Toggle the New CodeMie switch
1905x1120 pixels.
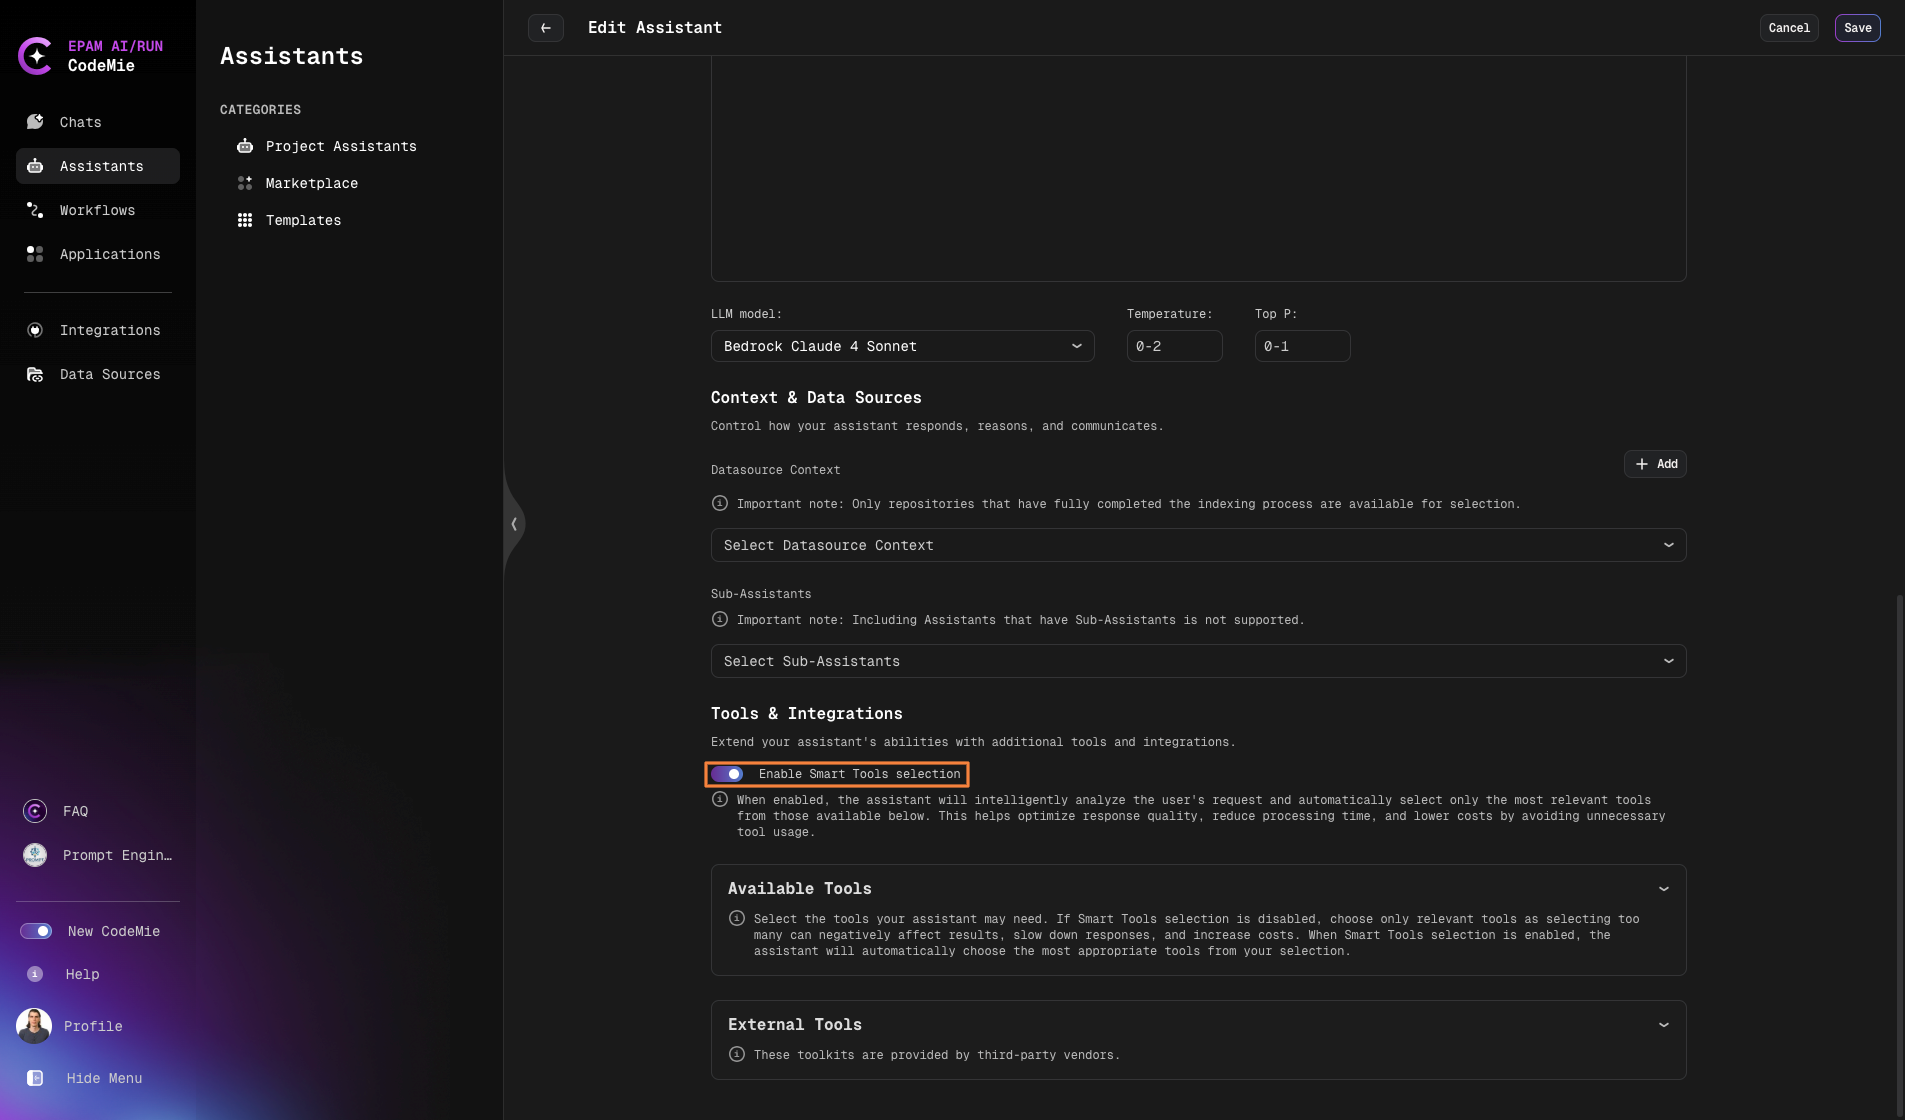(x=36, y=931)
